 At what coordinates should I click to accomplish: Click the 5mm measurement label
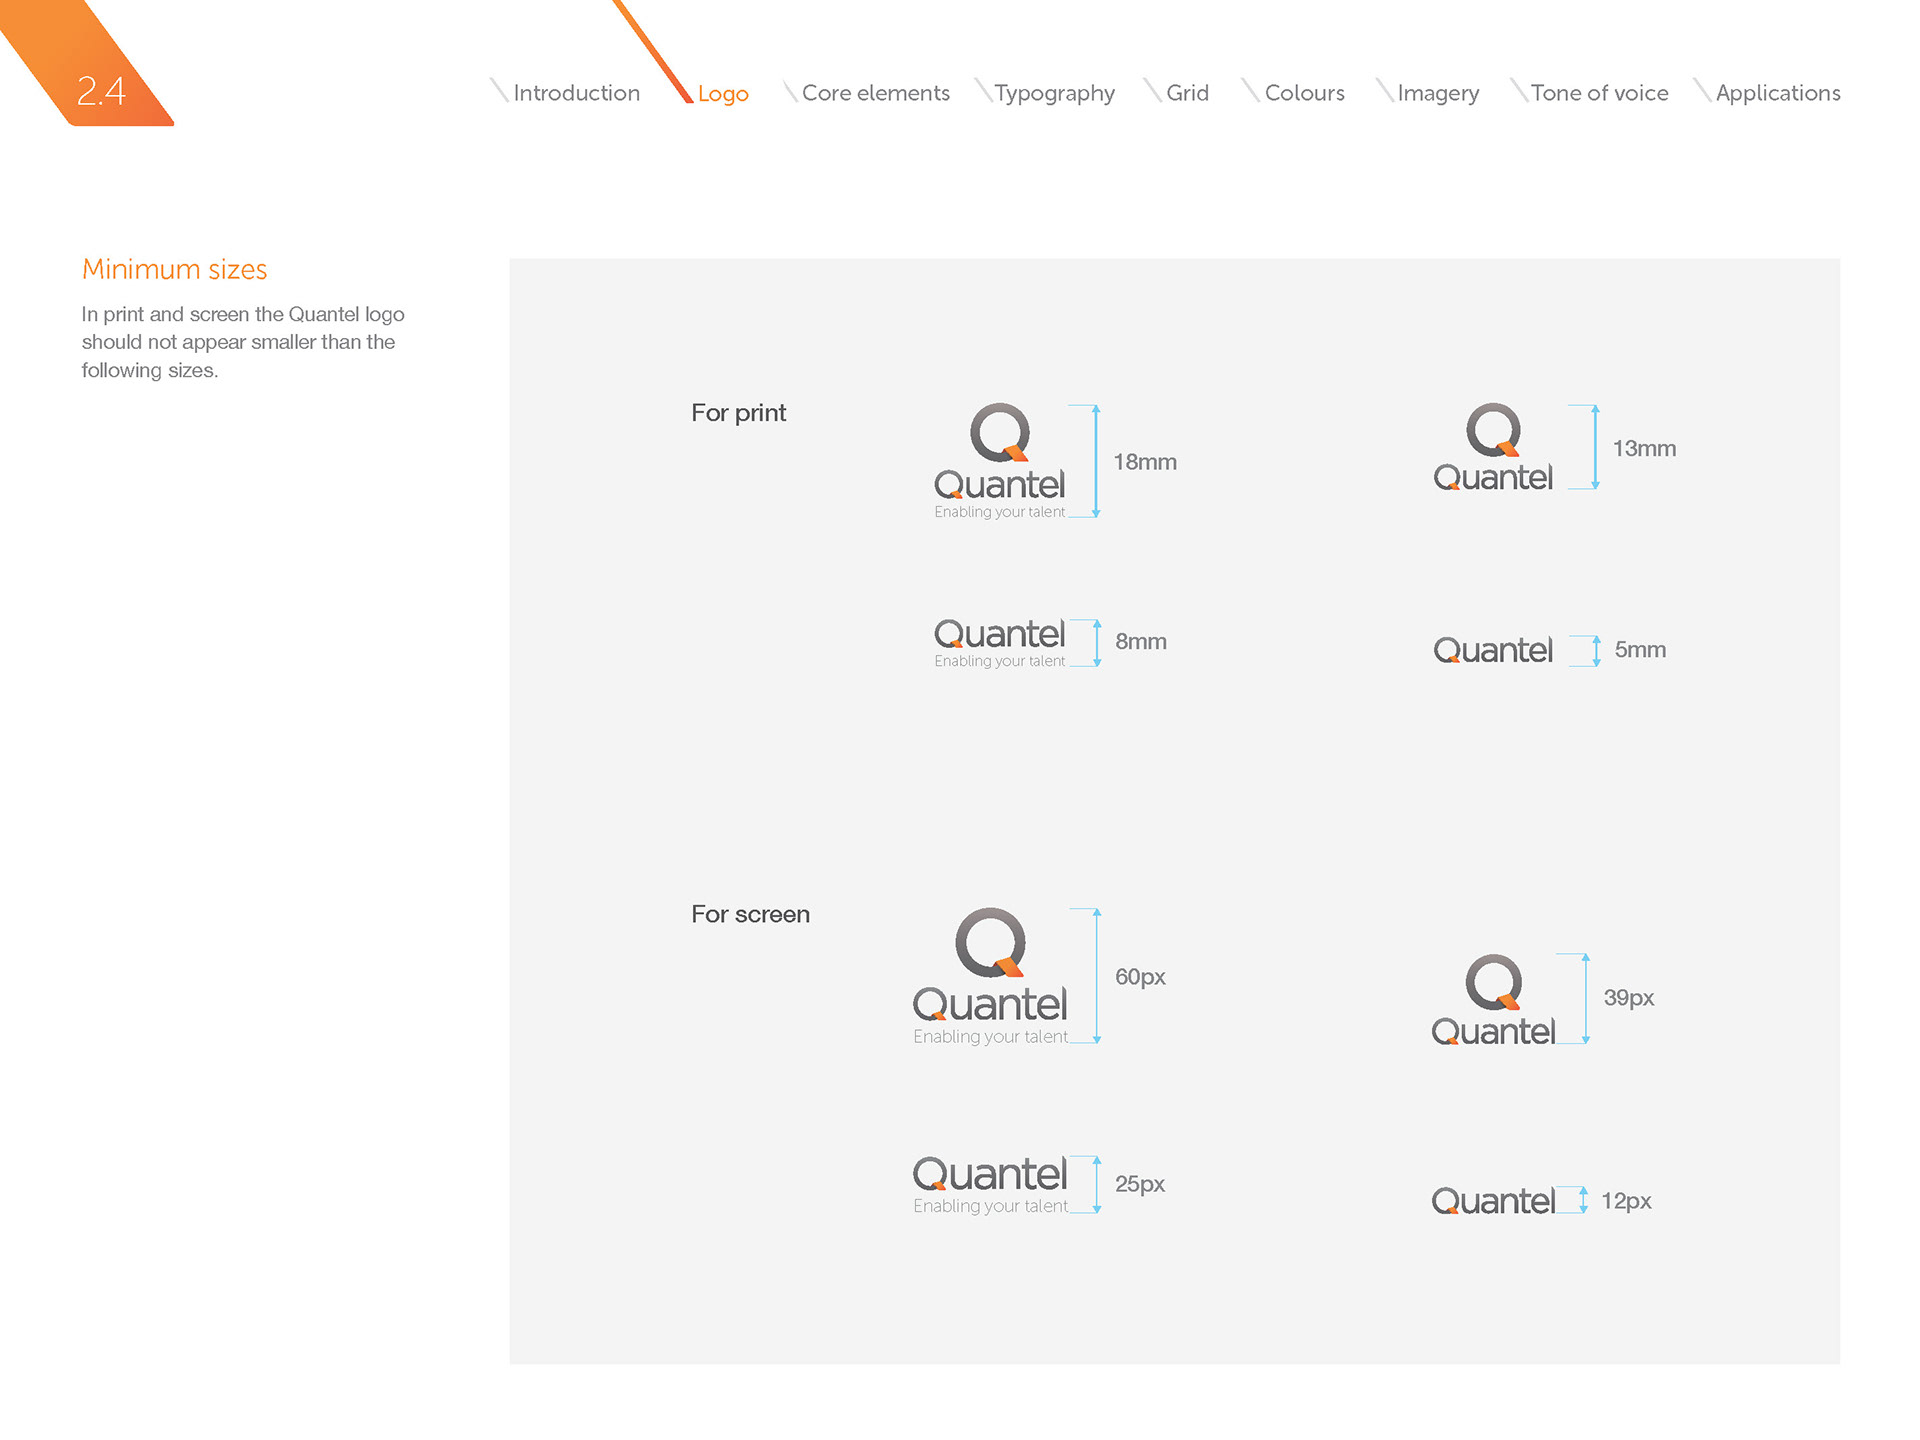click(1640, 649)
